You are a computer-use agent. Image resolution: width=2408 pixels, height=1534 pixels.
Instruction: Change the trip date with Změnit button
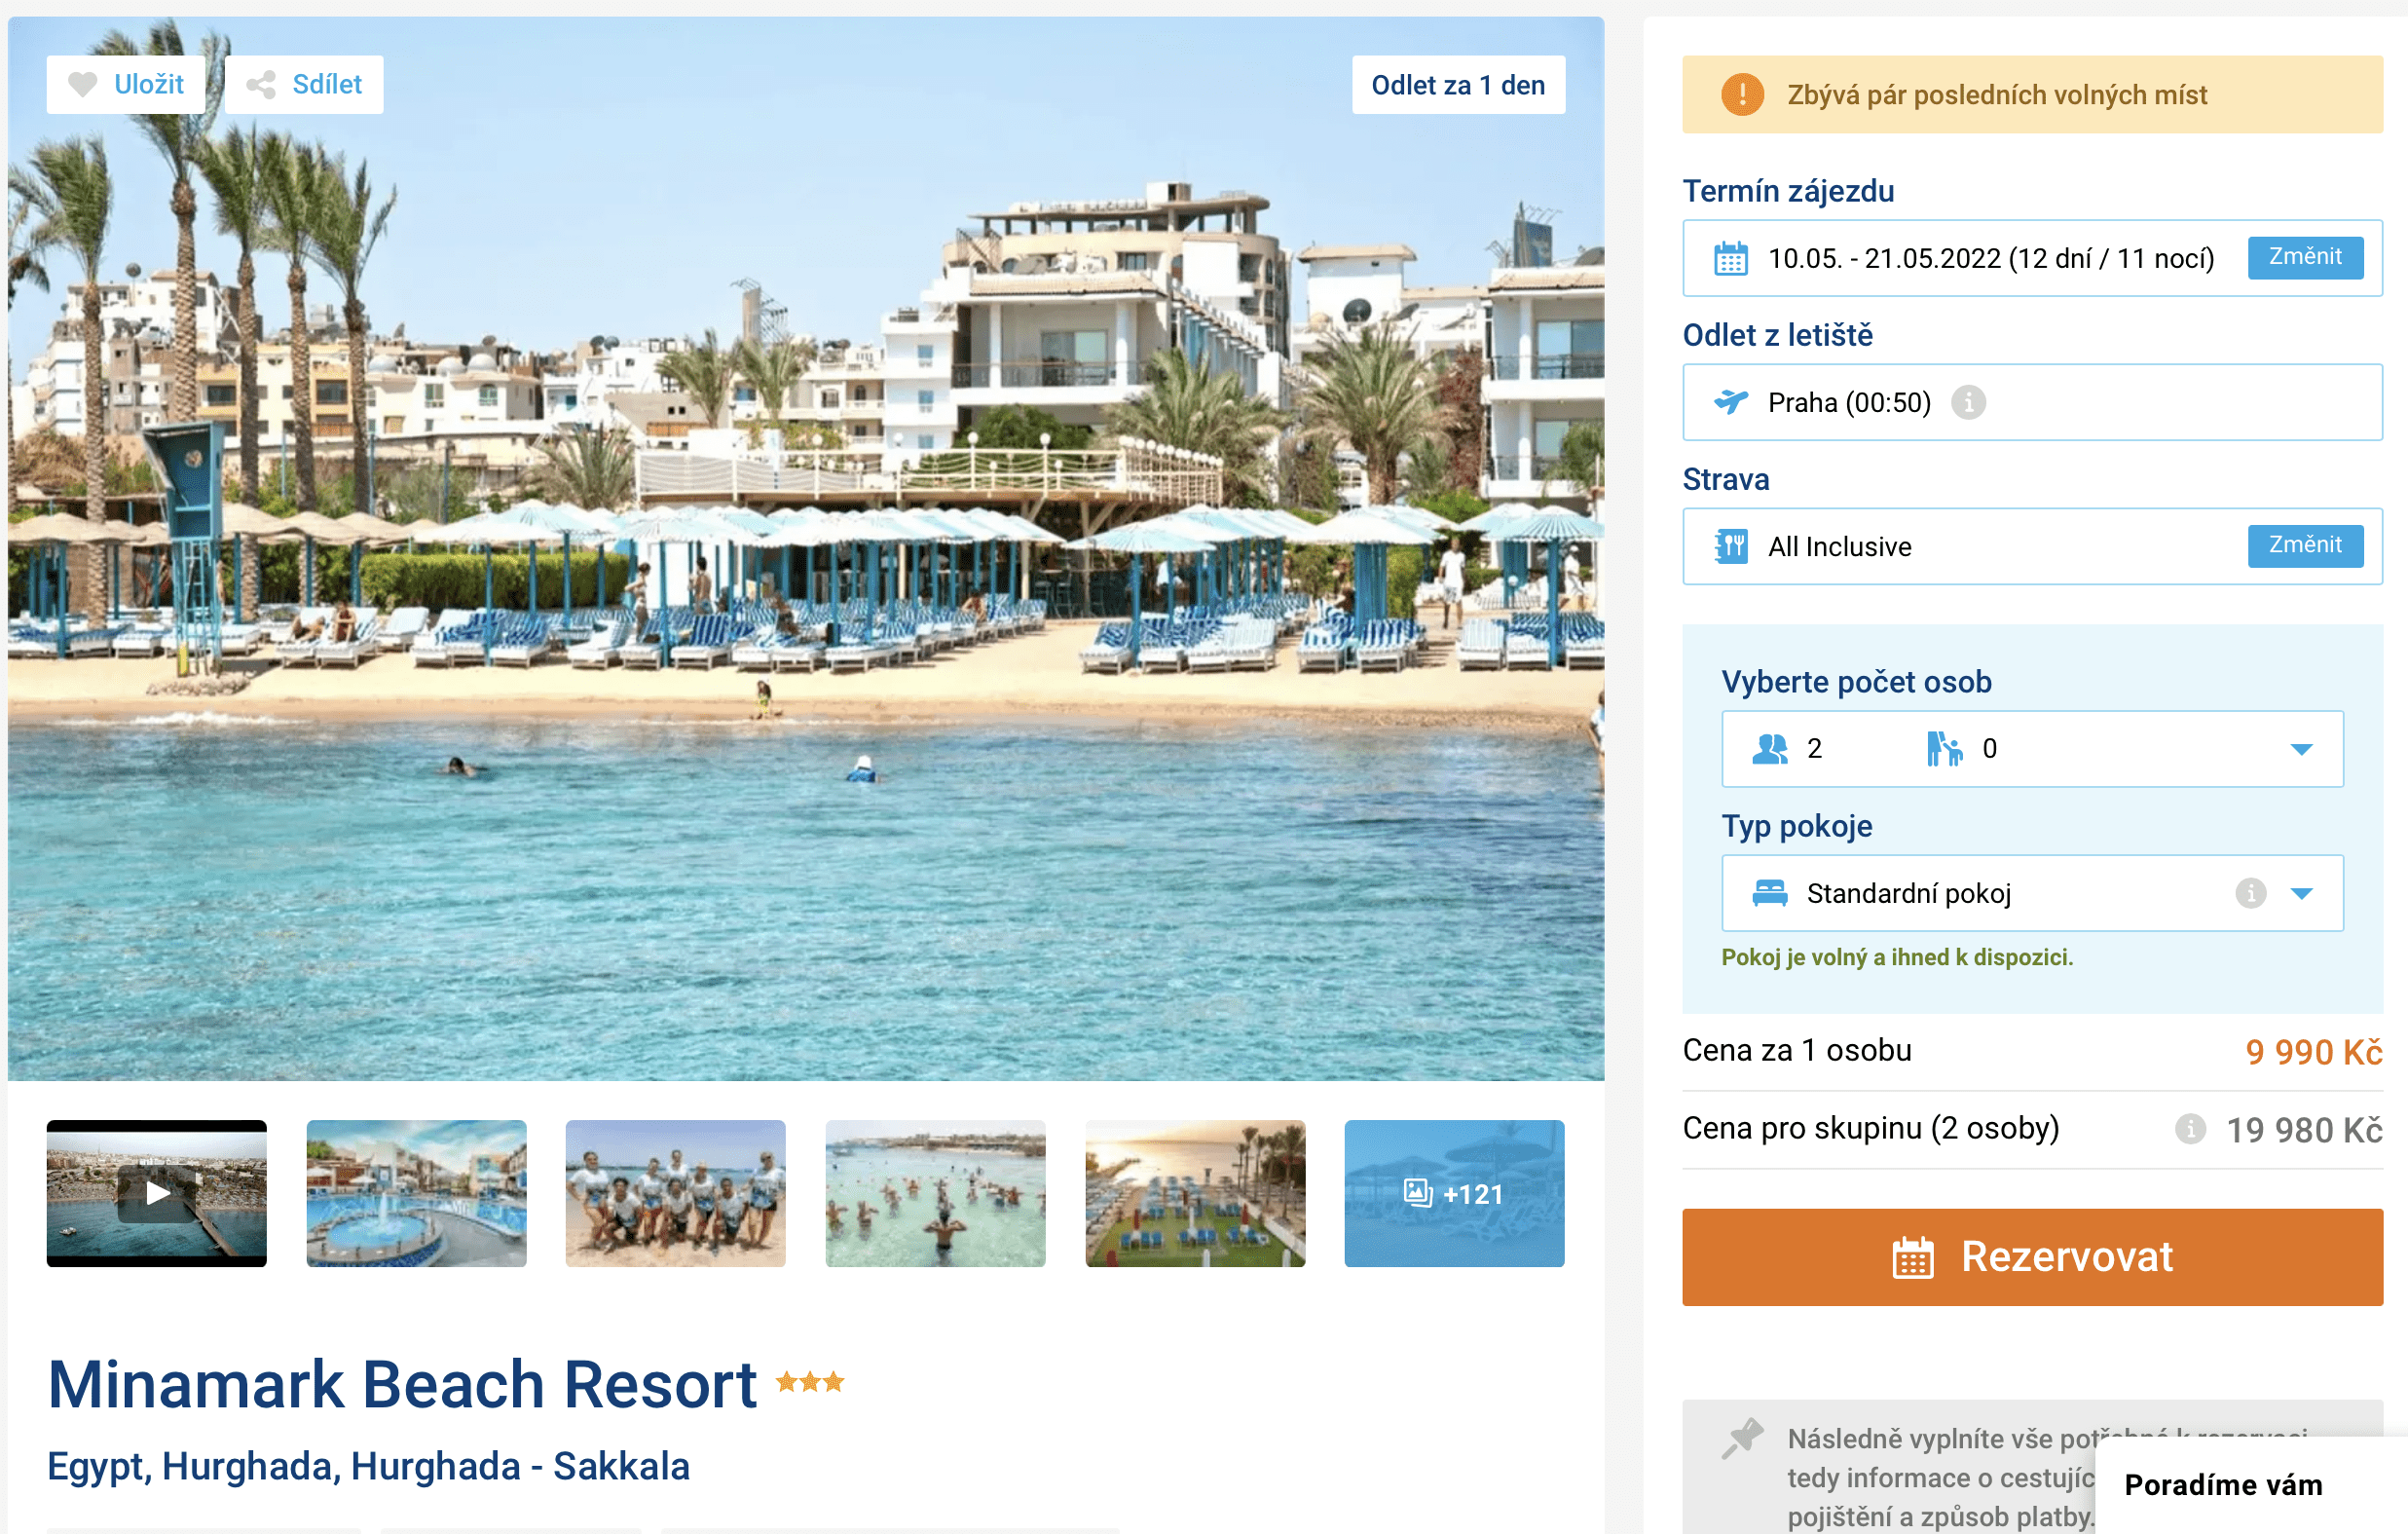tap(2305, 258)
